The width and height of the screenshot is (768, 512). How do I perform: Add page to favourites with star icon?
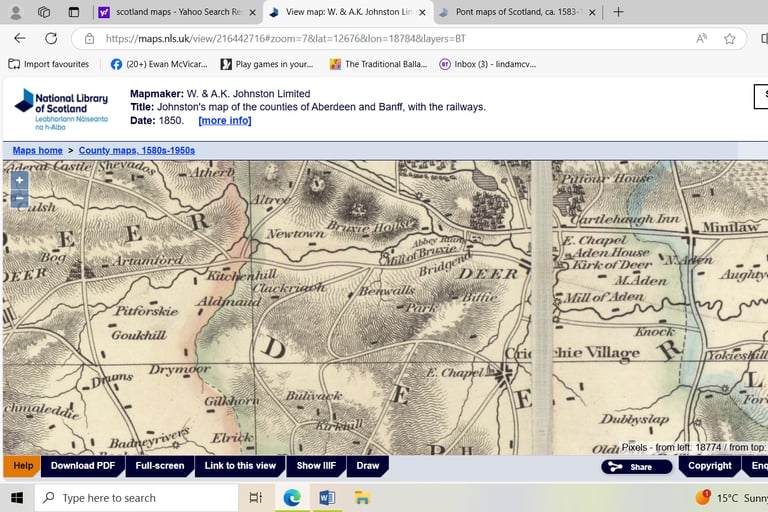(730, 38)
